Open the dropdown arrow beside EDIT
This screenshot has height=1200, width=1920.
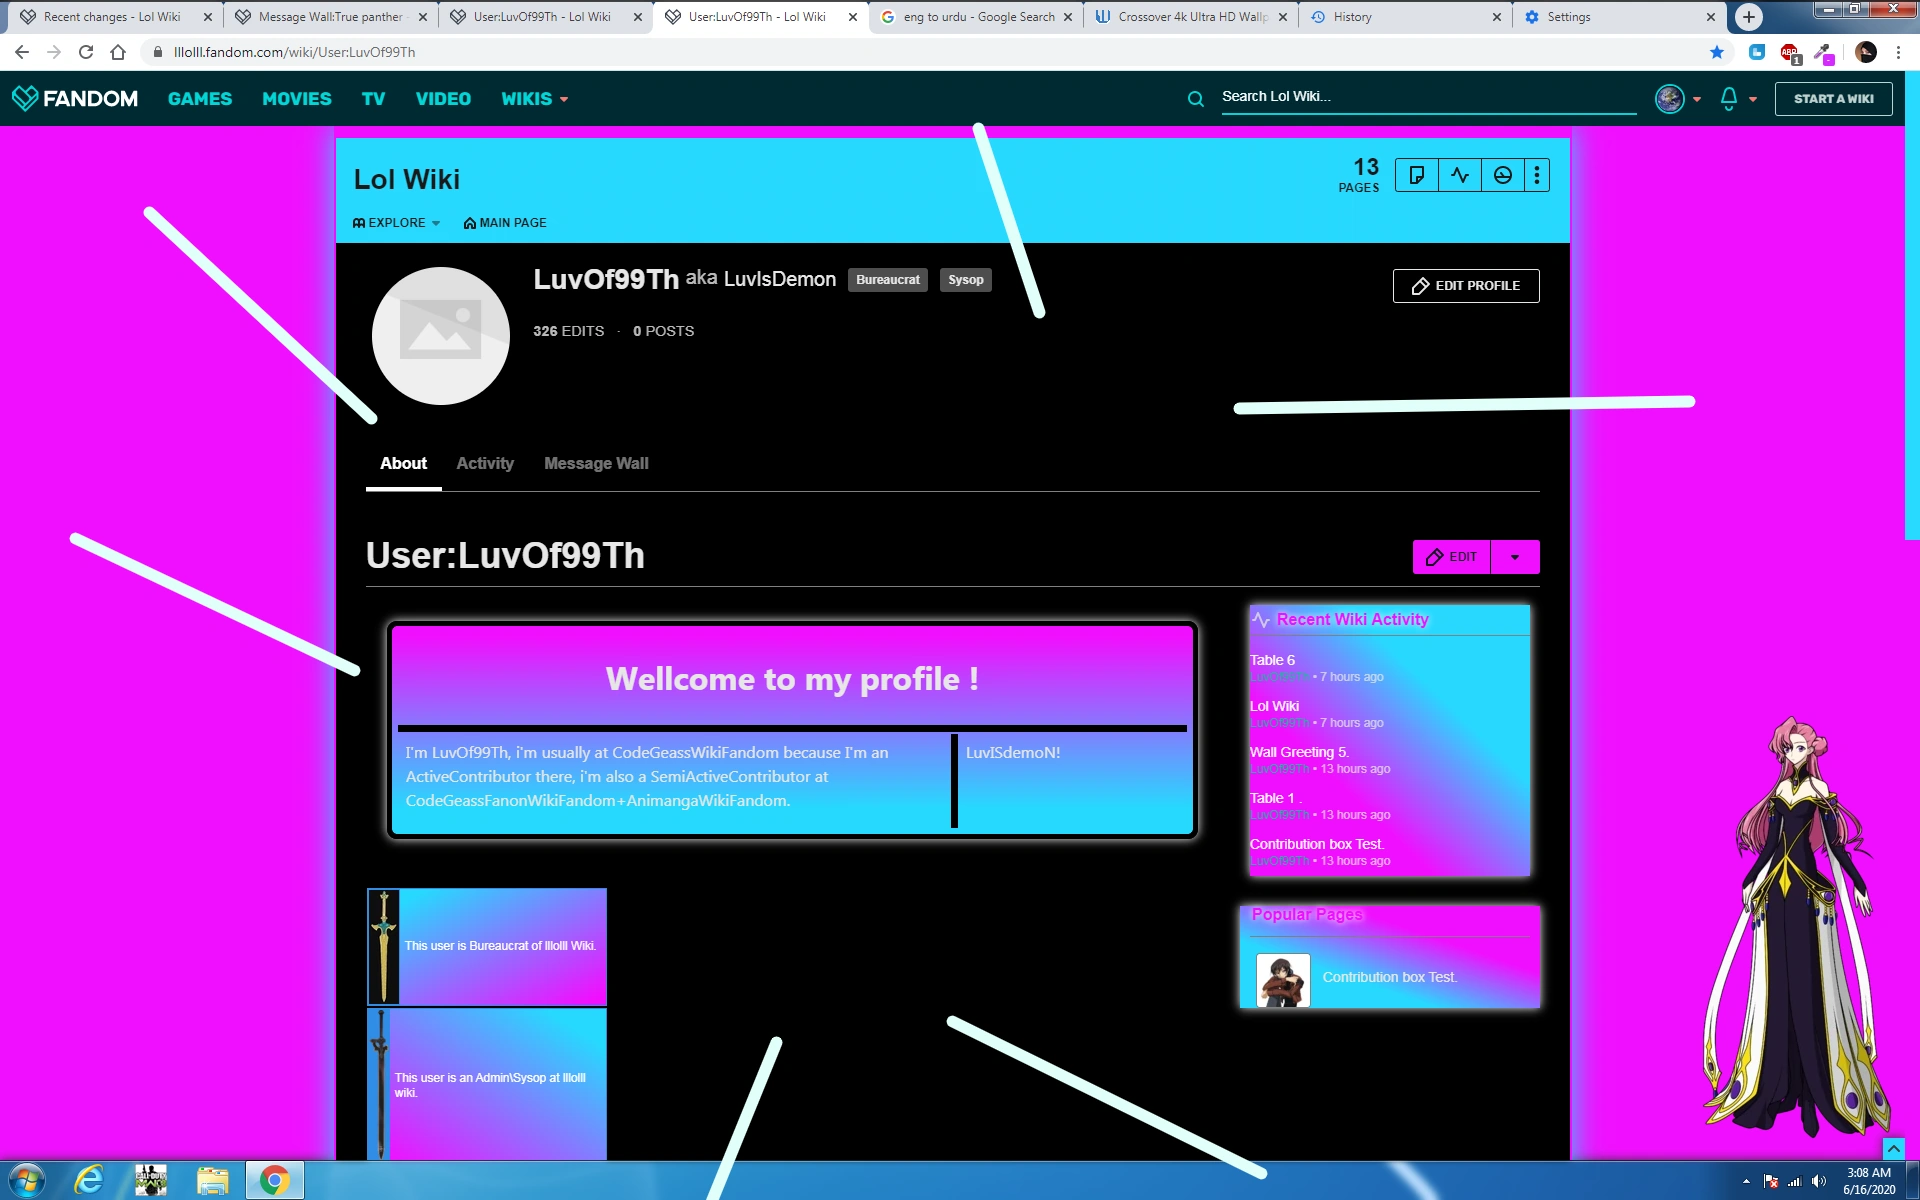click(x=1515, y=557)
